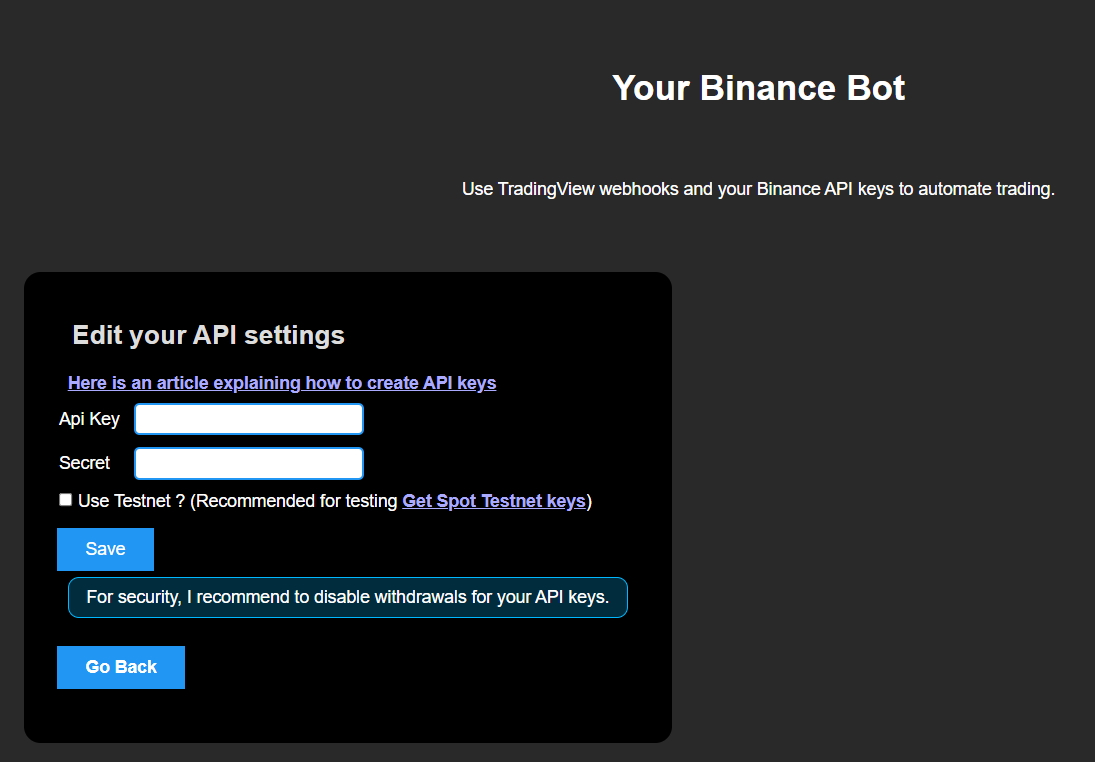
Task: Open the Get Spot Testnet keys link
Action: [x=494, y=501]
